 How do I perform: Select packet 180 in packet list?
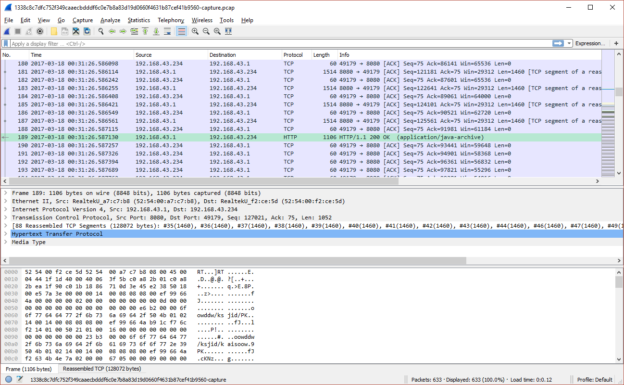(301, 64)
